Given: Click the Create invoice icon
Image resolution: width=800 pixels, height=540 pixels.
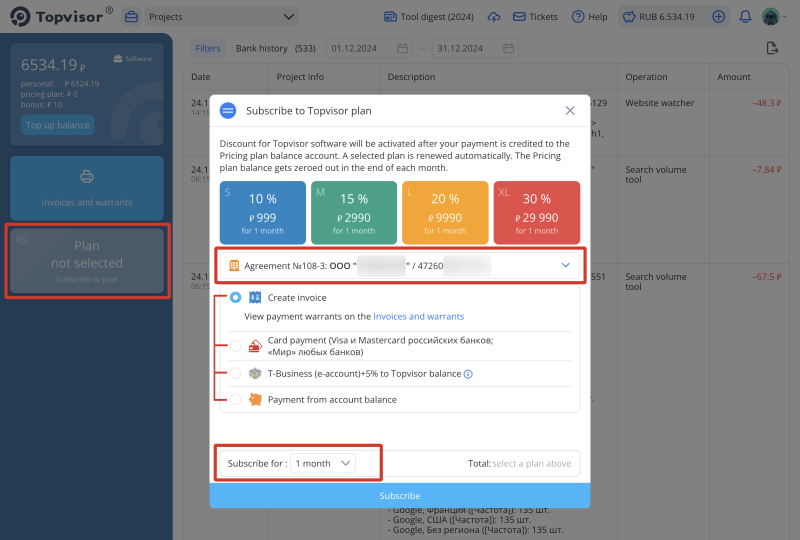Looking at the screenshot, I should tap(255, 298).
